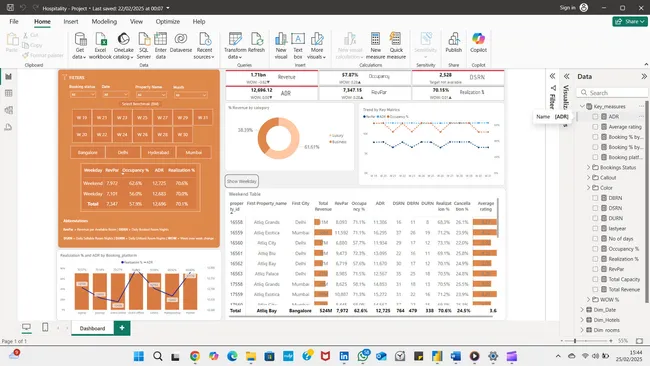Adjust the zoom level slider
Screen dimensions: 650x366
click(x=575, y=341)
